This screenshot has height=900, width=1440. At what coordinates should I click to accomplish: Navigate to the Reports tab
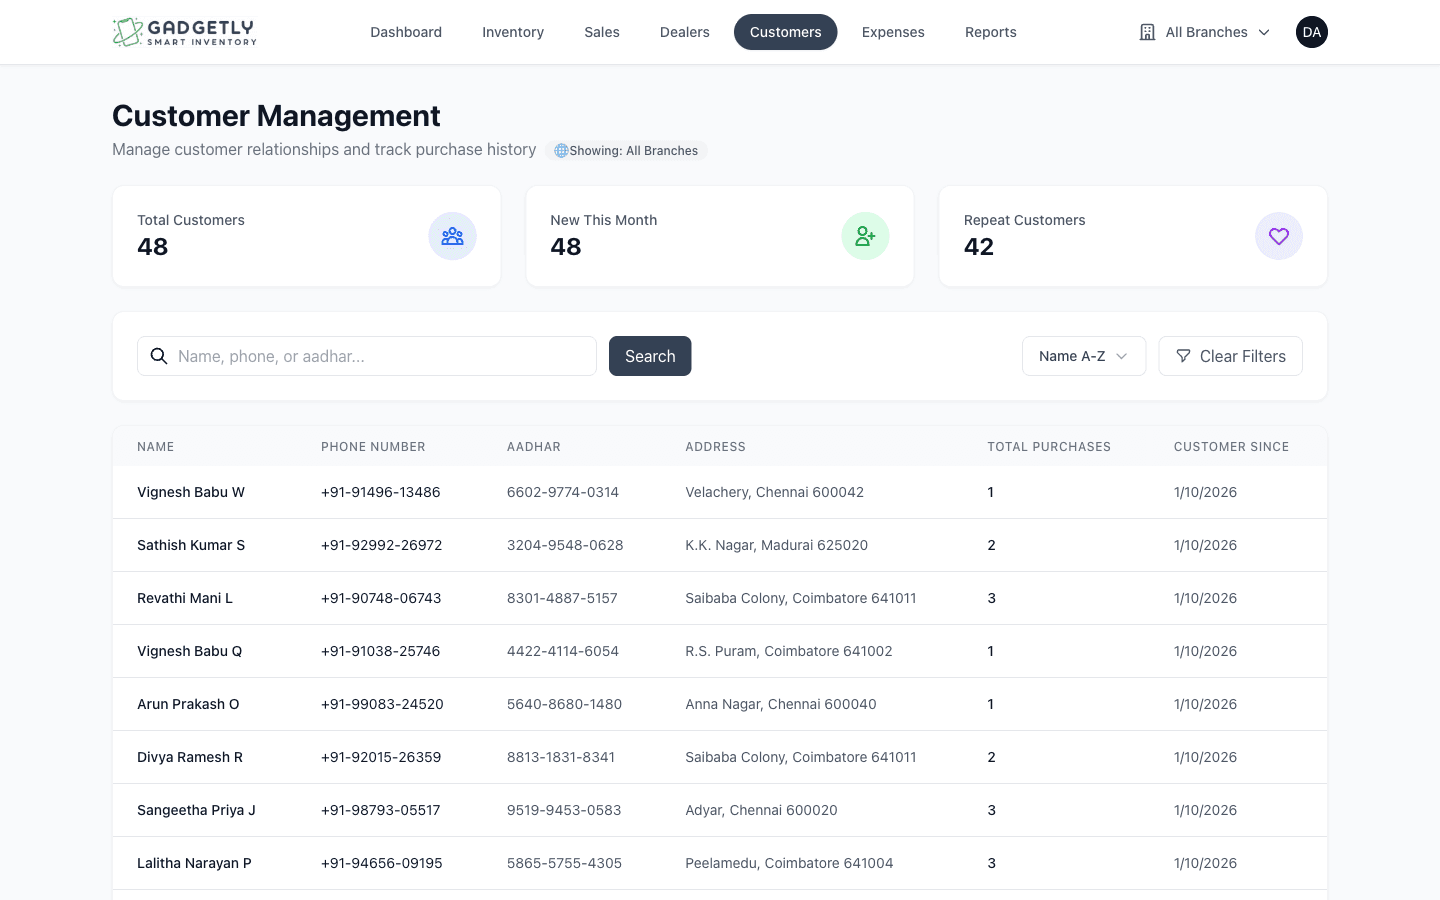click(991, 32)
